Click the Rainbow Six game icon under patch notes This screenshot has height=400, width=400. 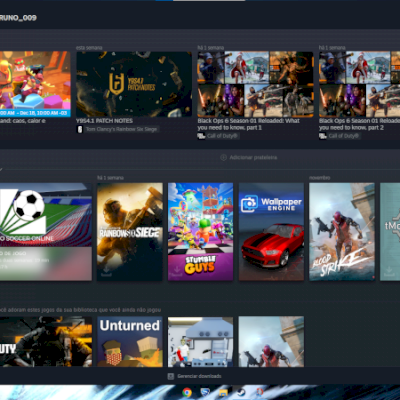pyautogui.click(x=80, y=129)
